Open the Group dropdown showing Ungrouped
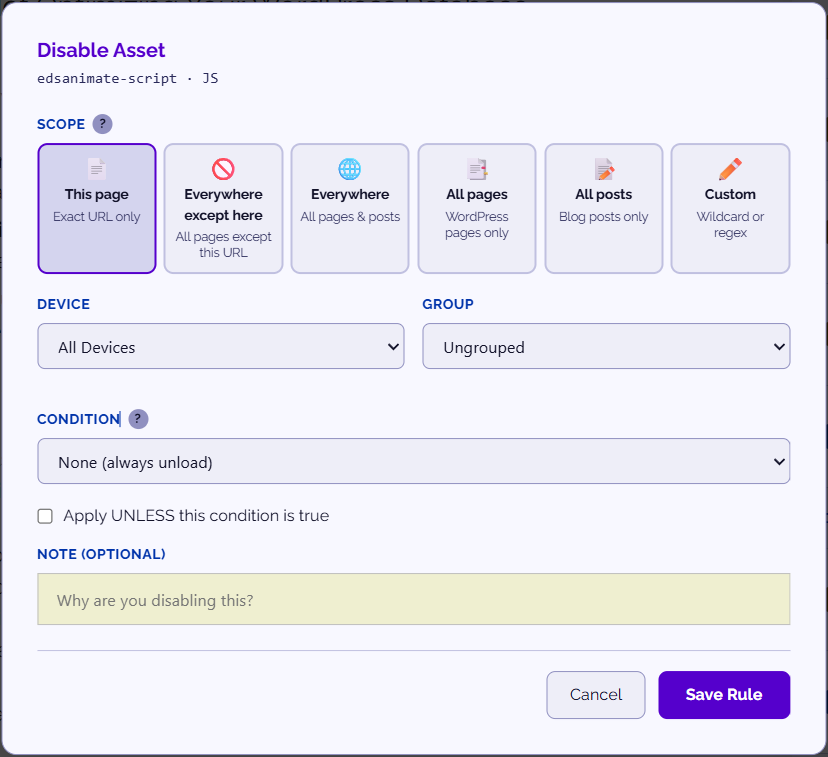Screen dimensions: 828x757 [x=606, y=345]
